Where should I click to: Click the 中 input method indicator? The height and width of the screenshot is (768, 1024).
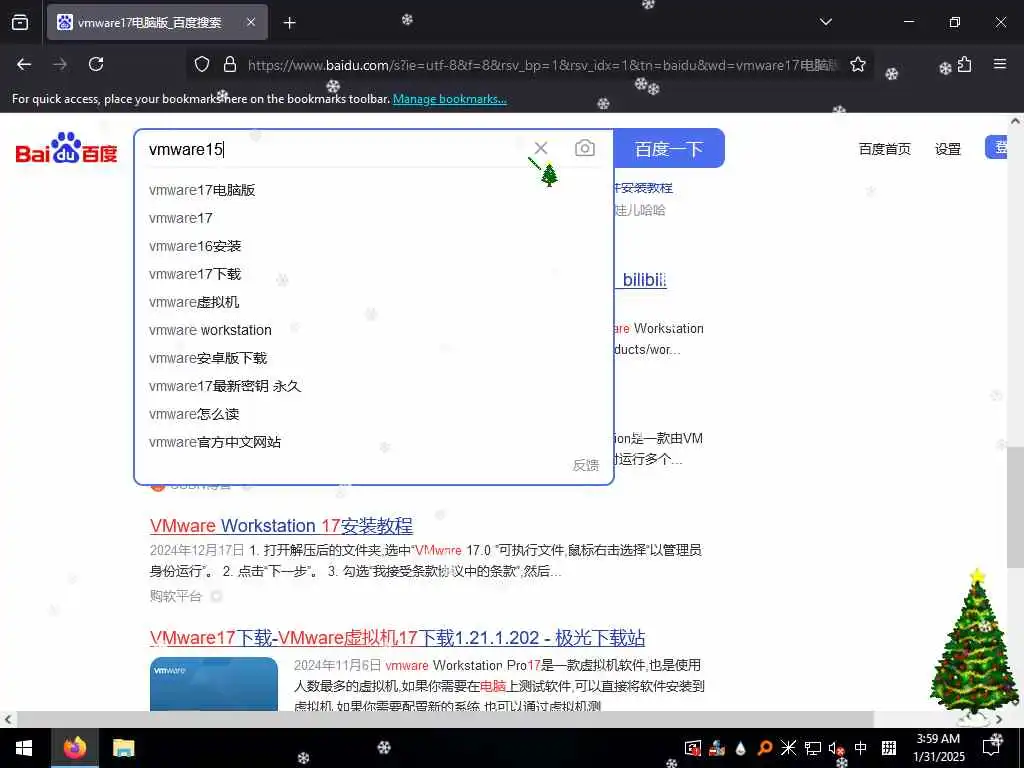[861, 748]
